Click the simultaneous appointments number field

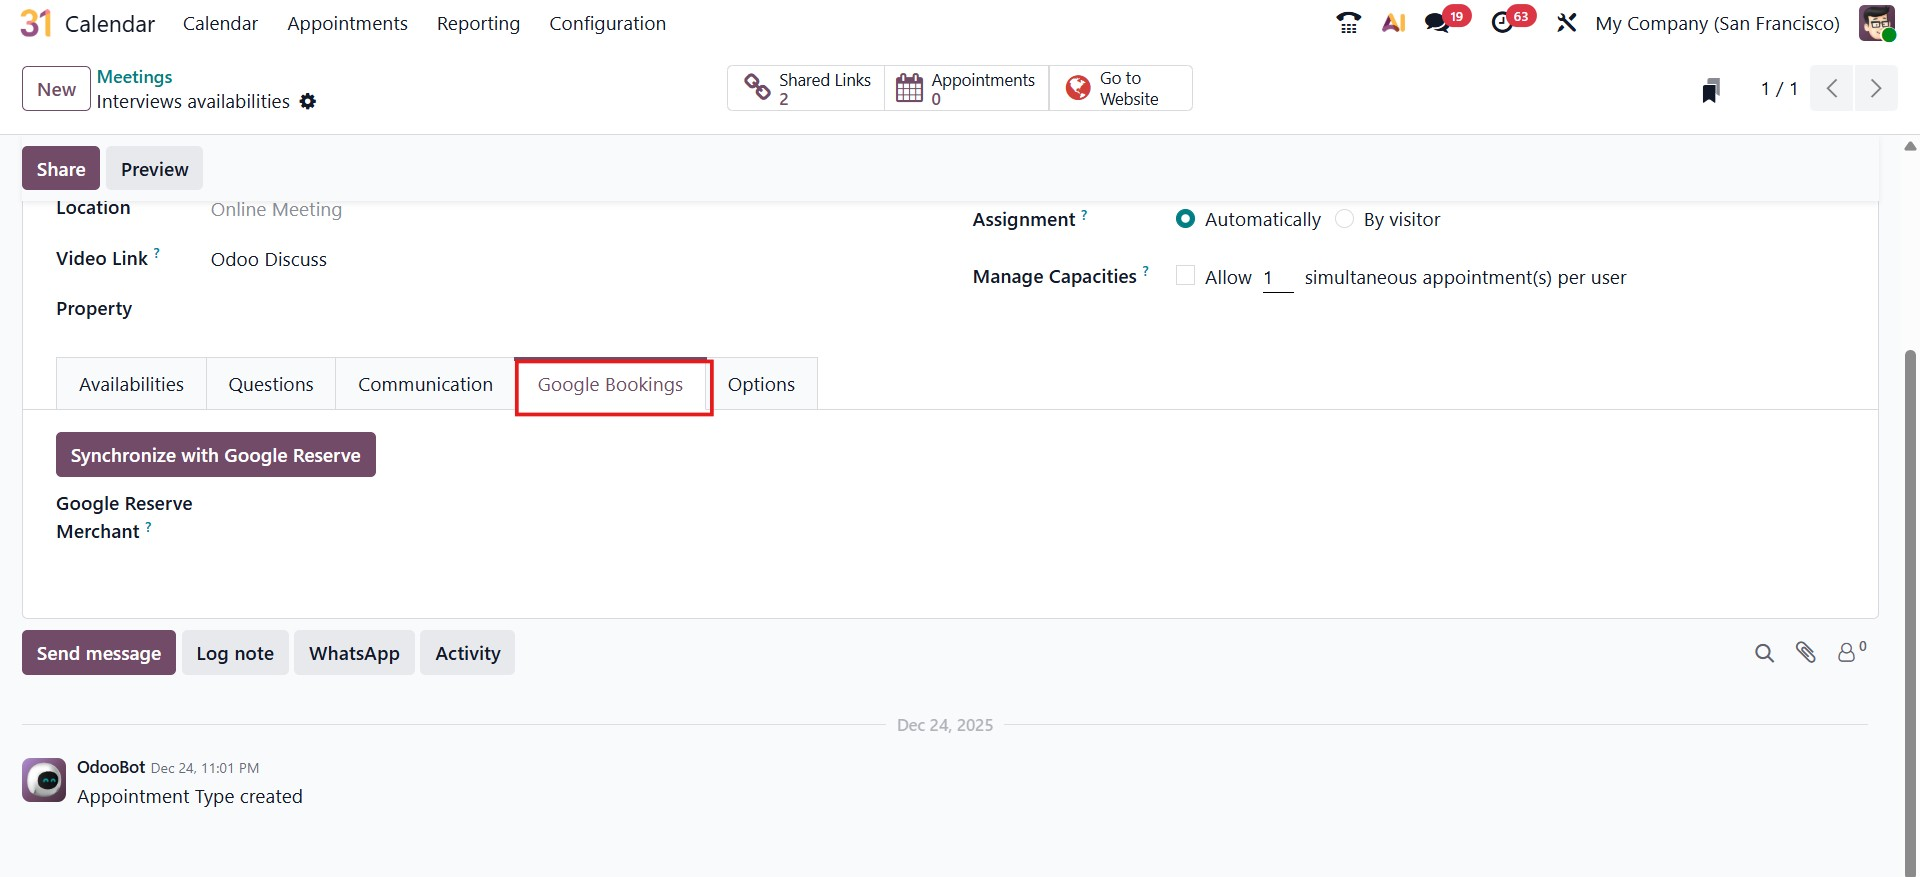click(x=1278, y=278)
